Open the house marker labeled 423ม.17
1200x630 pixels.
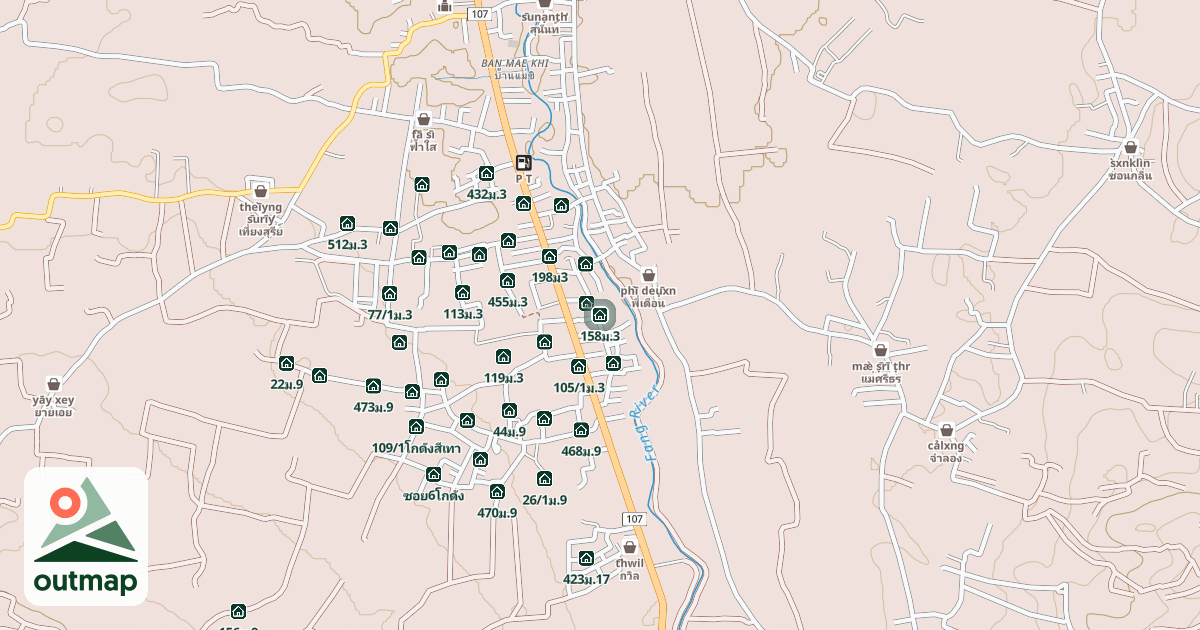pyautogui.click(x=586, y=558)
